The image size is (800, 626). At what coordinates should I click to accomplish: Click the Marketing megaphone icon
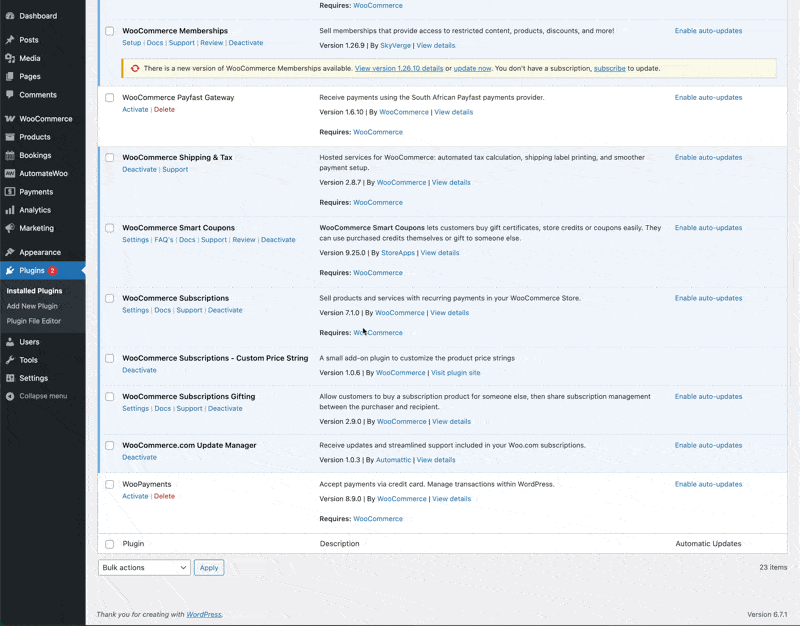point(10,228)
